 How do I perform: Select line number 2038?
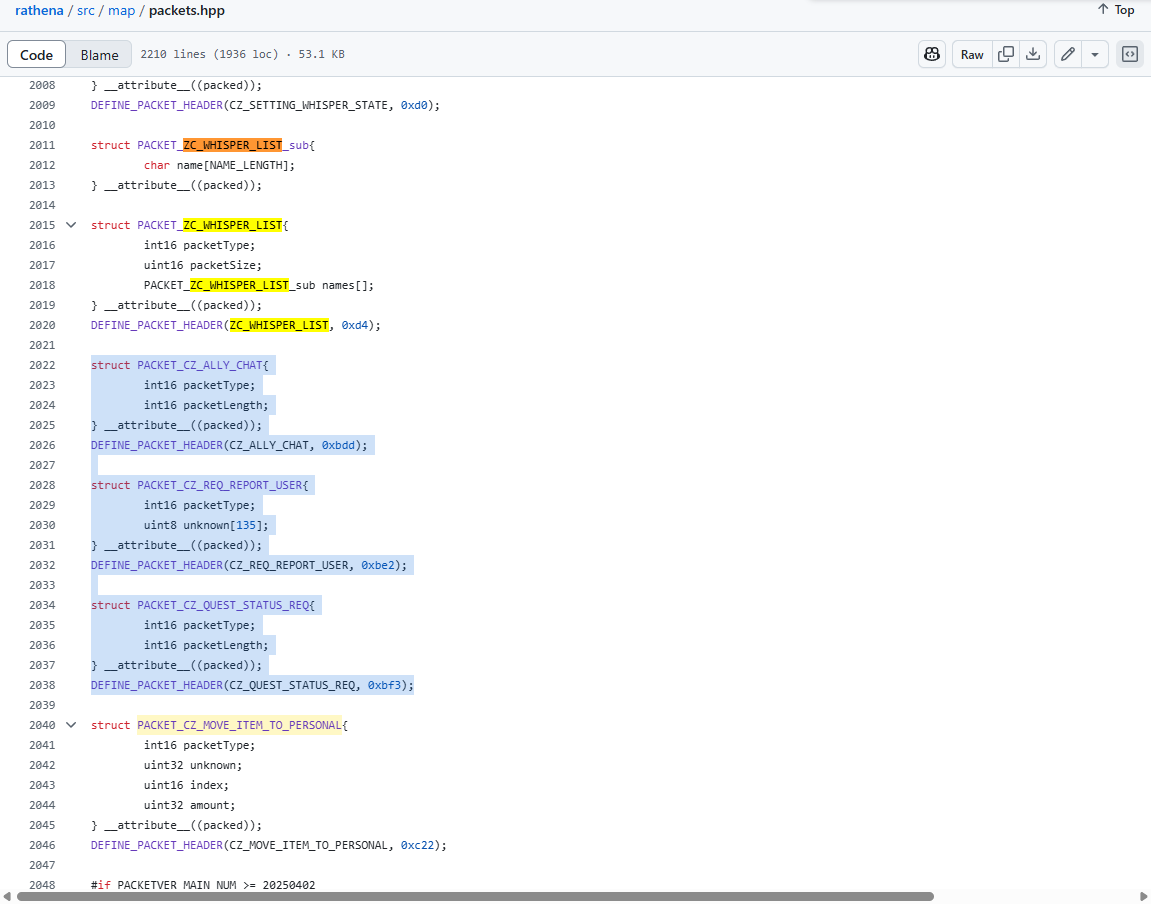pyautogui.click(x=42, y=685)
